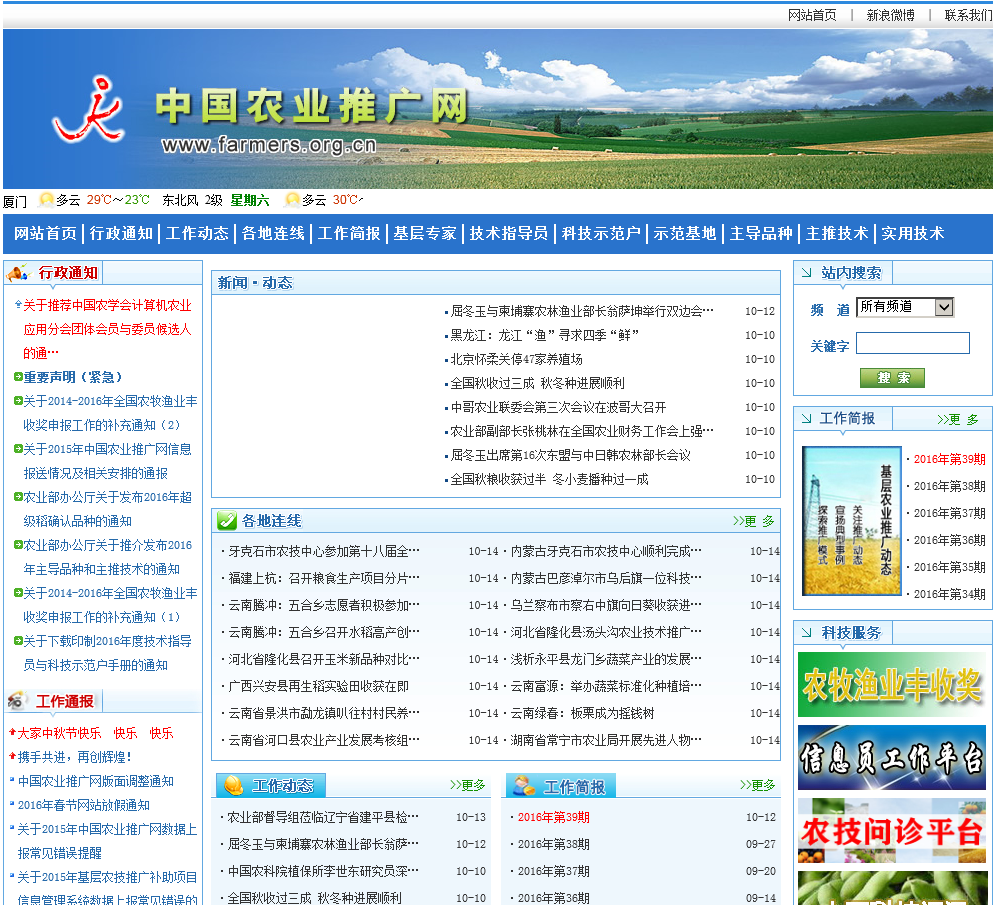The width and height of the screenshot is (996, 905).
Task: Open news 全国秋粮收获过半 冬小麦播种过一成
Action: 549,479
